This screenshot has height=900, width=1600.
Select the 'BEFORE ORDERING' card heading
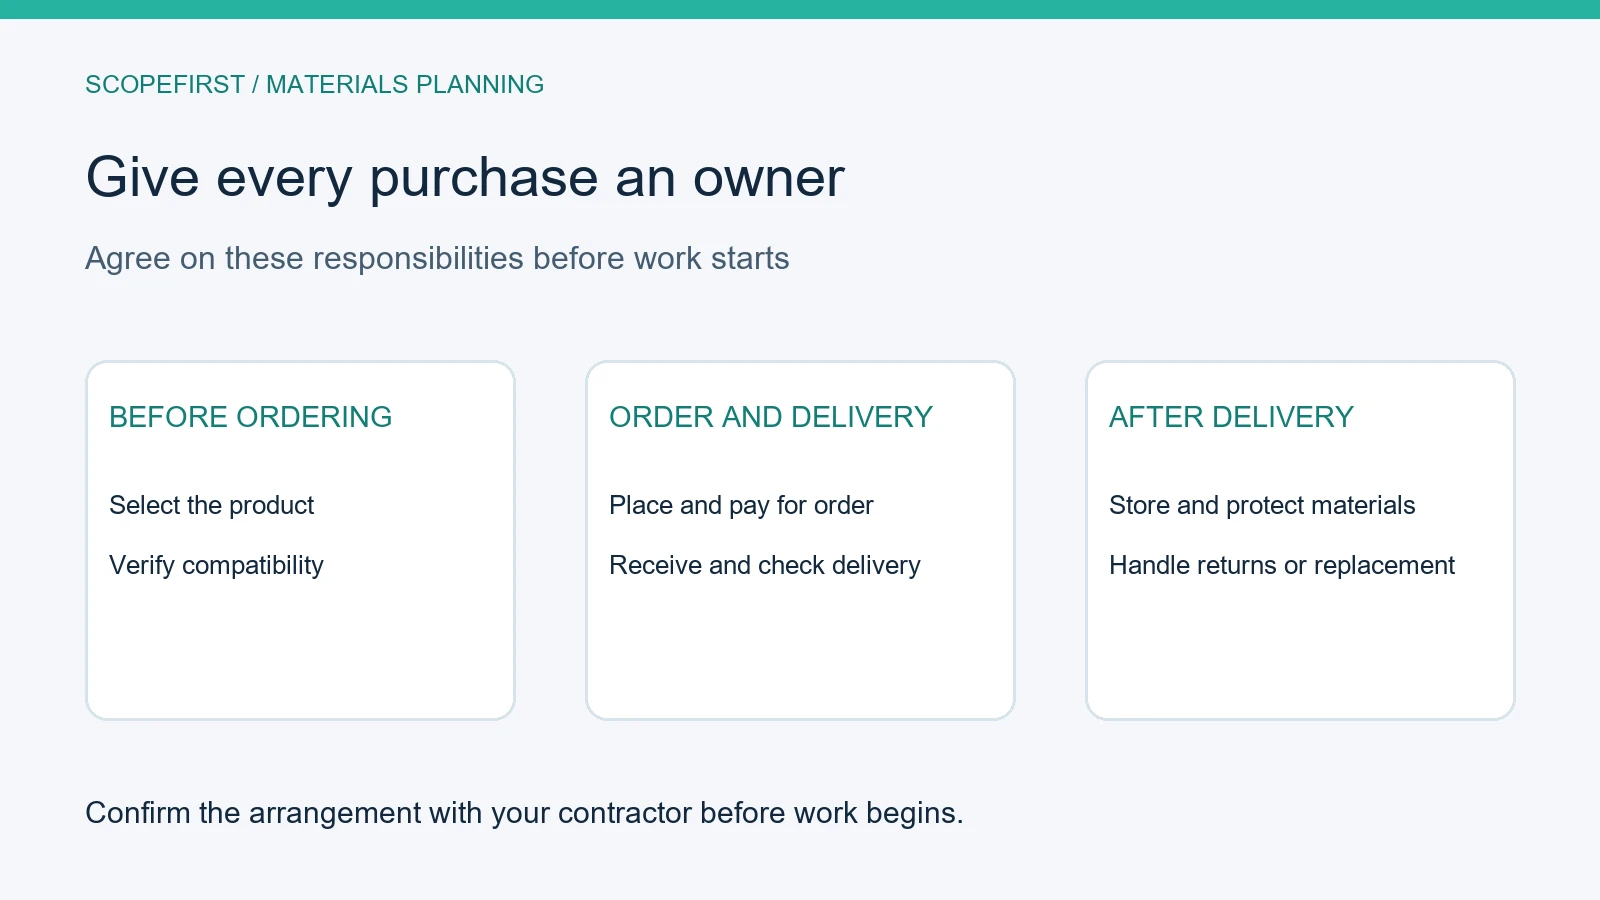click(250, 417)
